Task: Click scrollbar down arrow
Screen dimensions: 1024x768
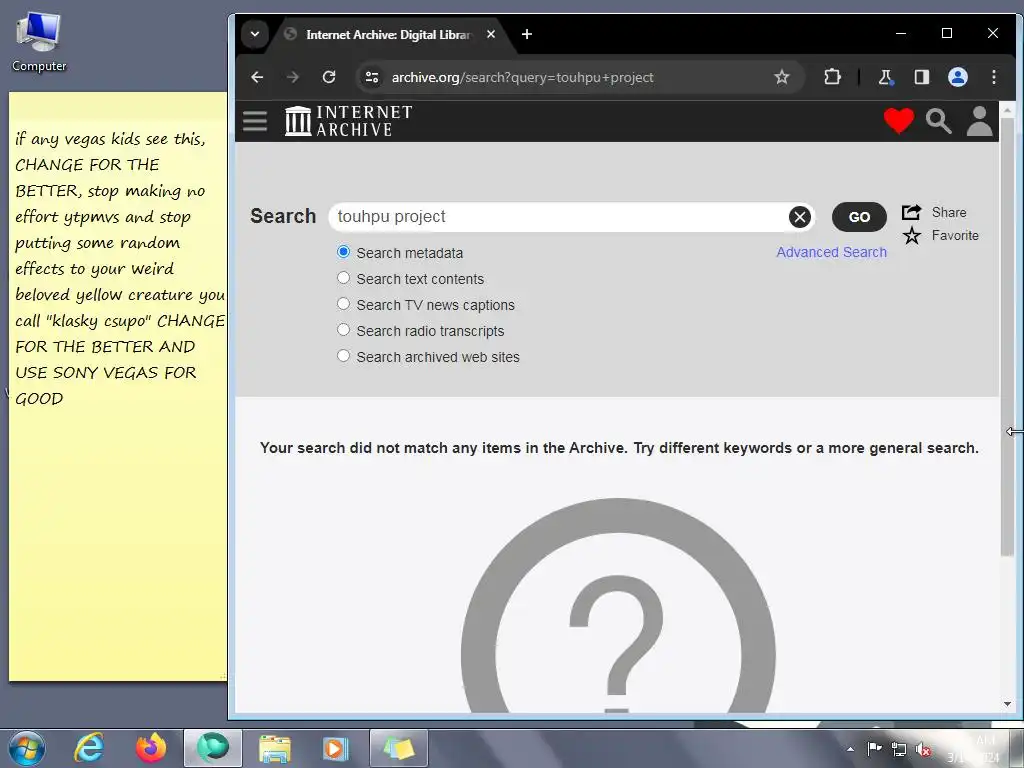Action: [x=1007, y=704]
